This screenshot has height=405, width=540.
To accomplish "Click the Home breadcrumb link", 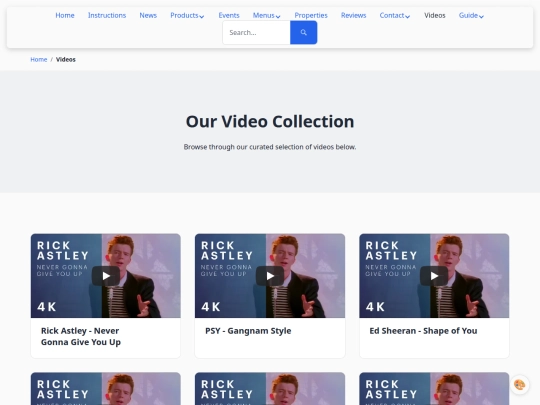I will [39, 60].
